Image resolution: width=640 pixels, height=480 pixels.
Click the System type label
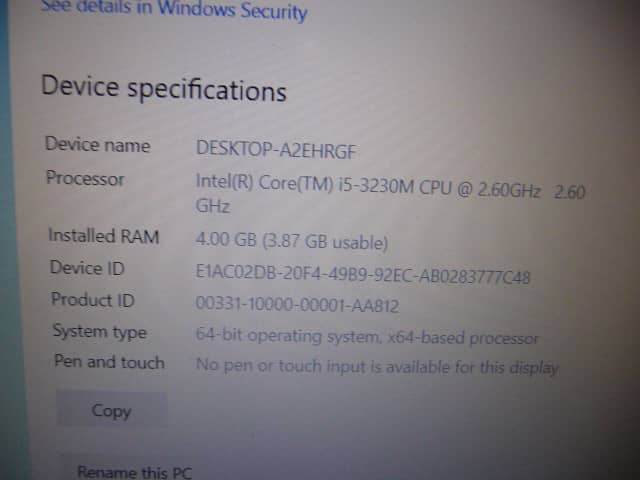pyautogui.click(x=100, y=331)
